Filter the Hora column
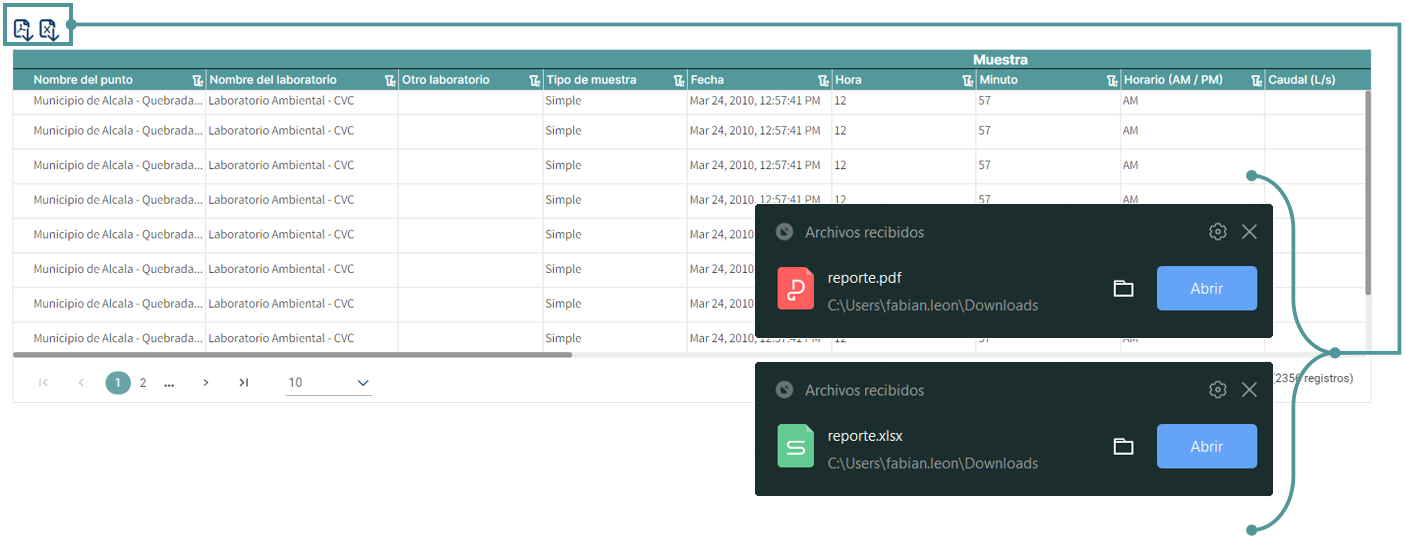Viewport: 1405px width, 537px height. coord(968,80)
